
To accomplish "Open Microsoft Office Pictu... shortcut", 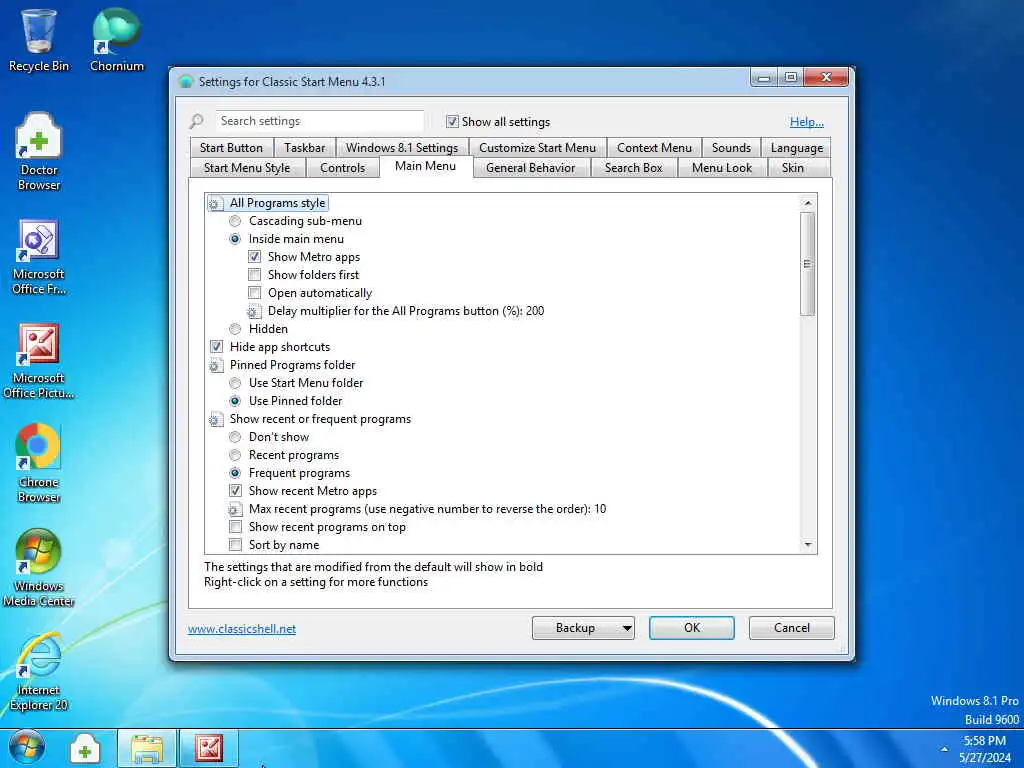I will (39, 360).
